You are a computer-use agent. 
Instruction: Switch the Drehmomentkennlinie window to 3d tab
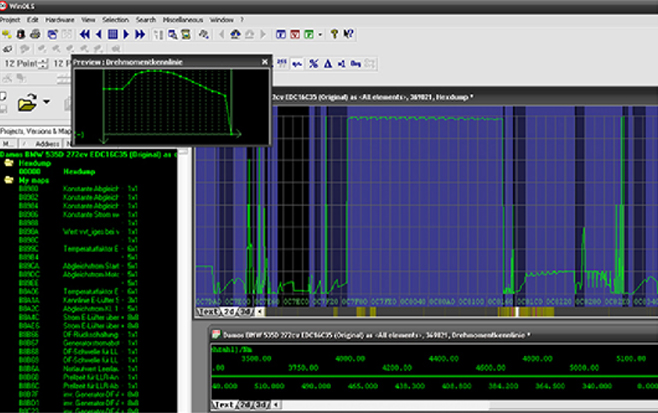tap(261, 405)
